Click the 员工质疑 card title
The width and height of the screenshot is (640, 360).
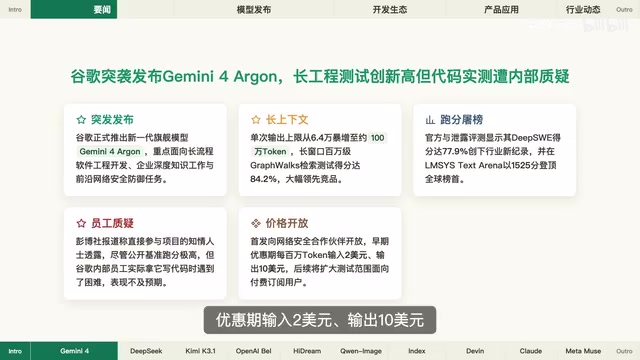pyautogui.click(x=112, y=223)
